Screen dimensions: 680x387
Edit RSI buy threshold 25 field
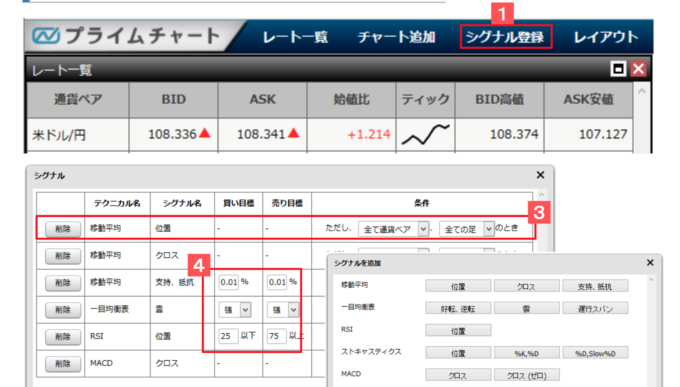coord(229,336)
